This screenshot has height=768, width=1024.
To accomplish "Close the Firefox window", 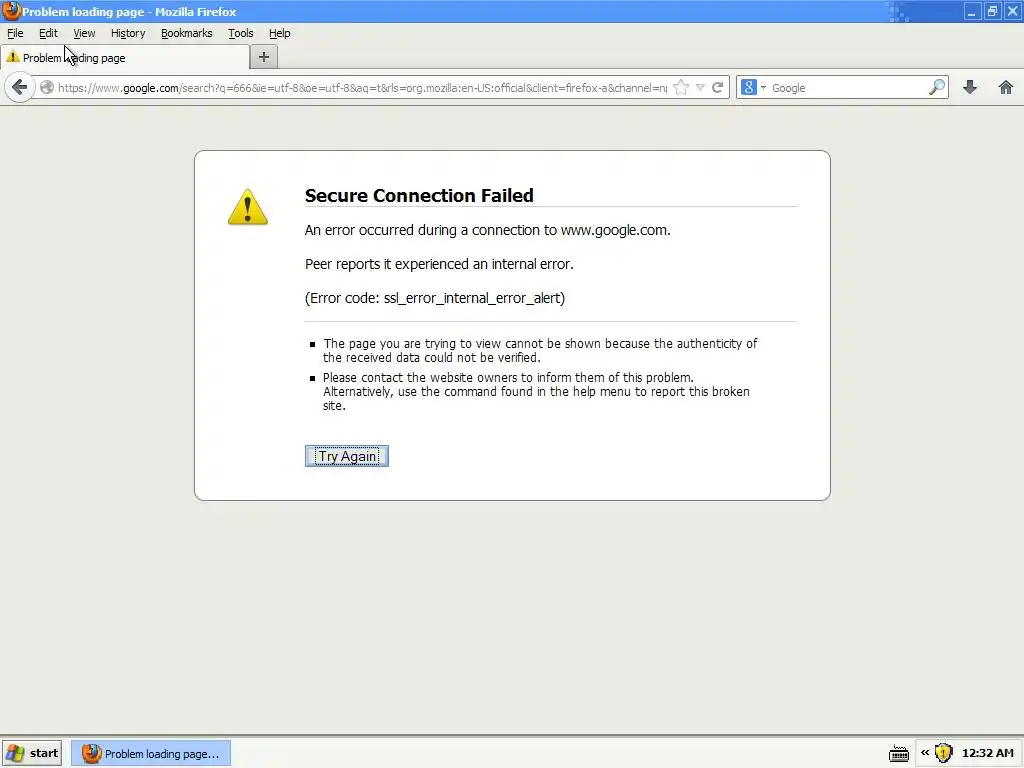I will point(1012,12).
